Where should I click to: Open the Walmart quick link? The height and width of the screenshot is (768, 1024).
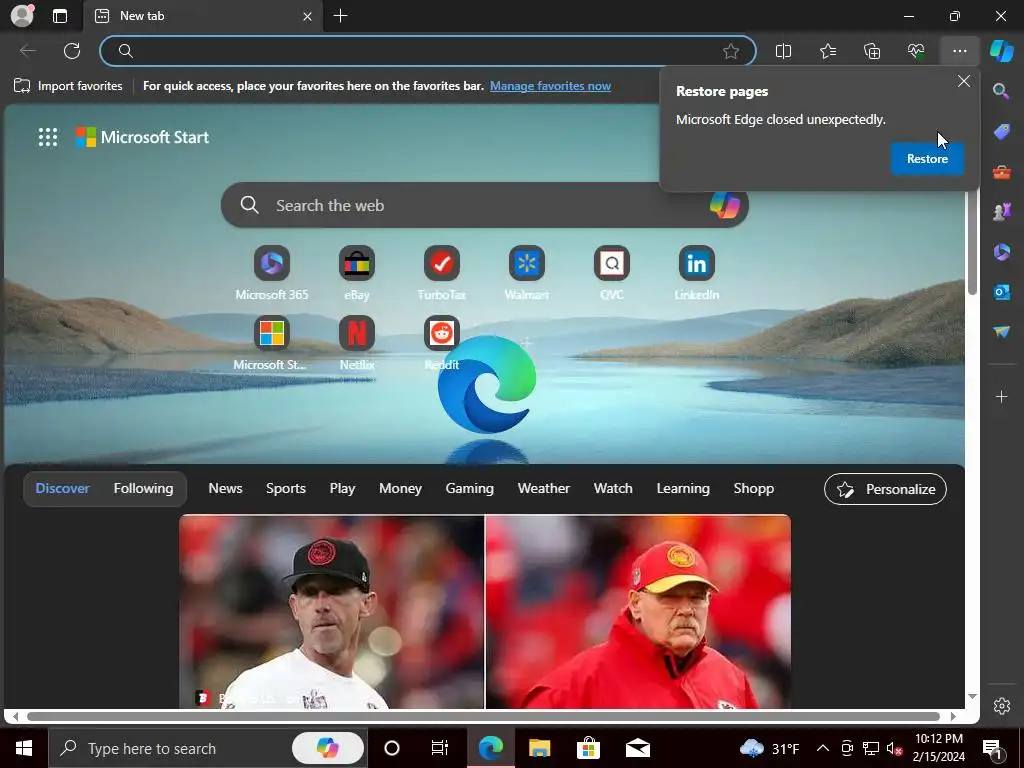point(526,273)
